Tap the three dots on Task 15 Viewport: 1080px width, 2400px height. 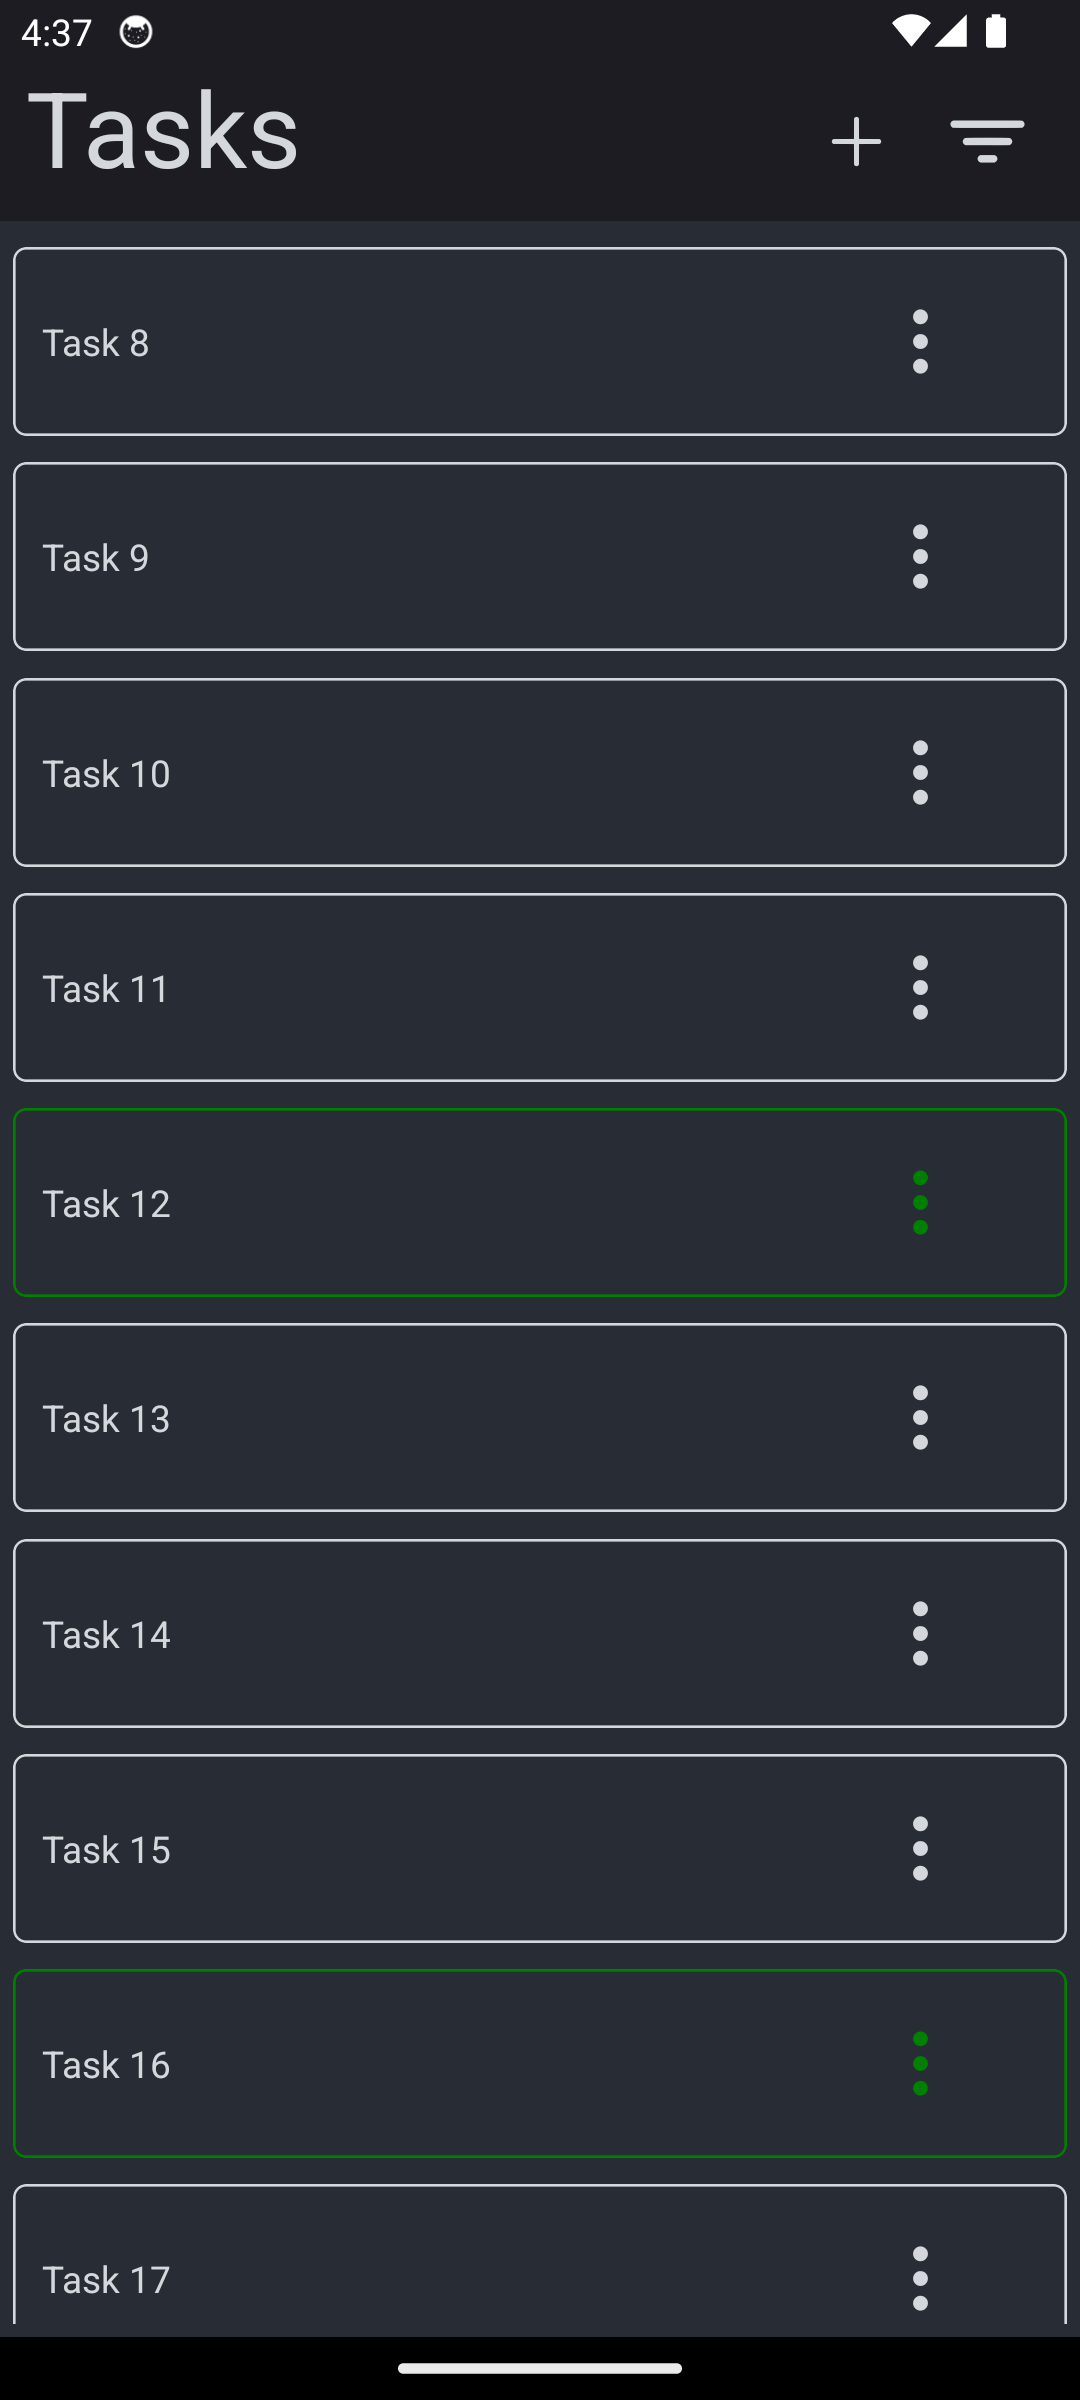click(x=920, y=1849)
